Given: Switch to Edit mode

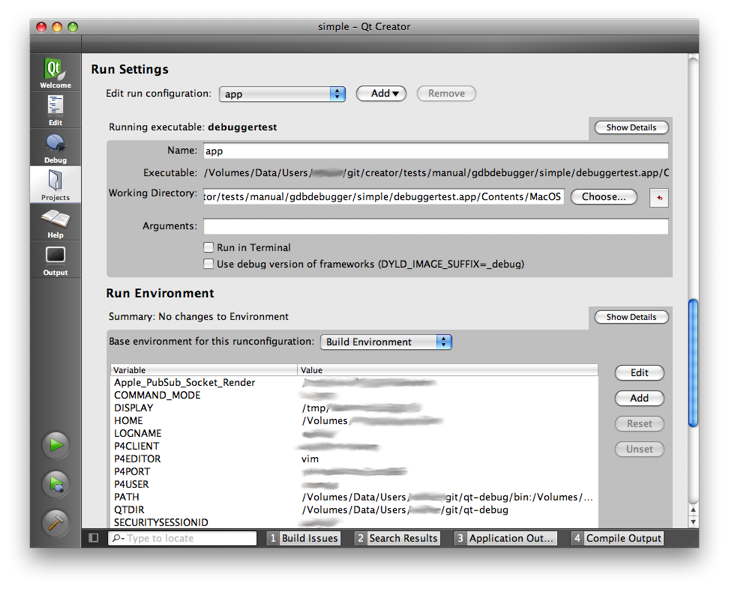Looking at the screenshot, I should pos(55,110).
